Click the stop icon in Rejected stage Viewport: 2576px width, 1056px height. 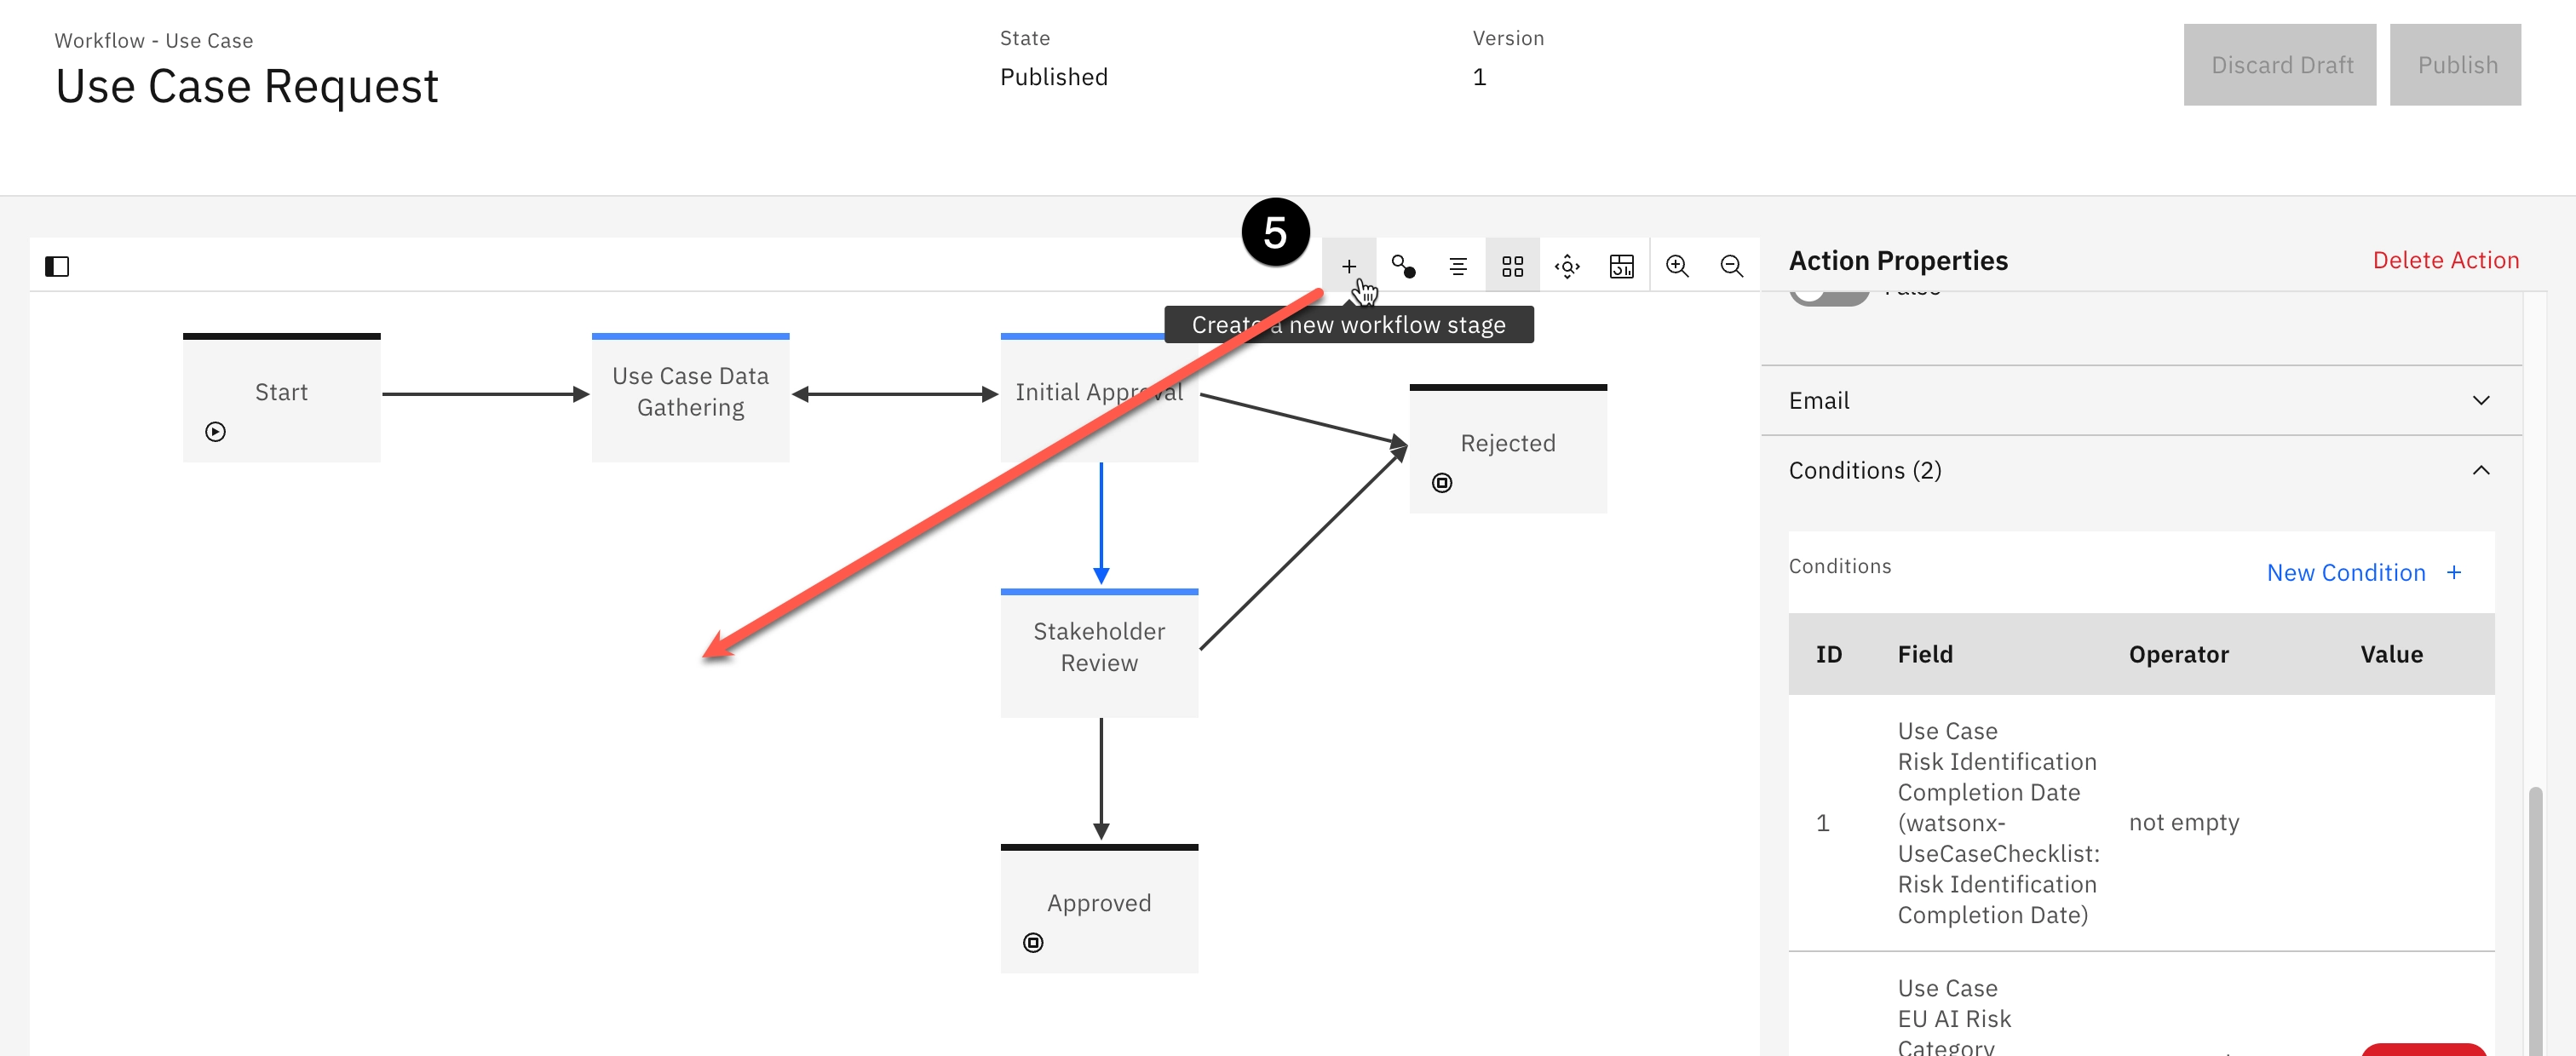click(x=1441, y=483)
